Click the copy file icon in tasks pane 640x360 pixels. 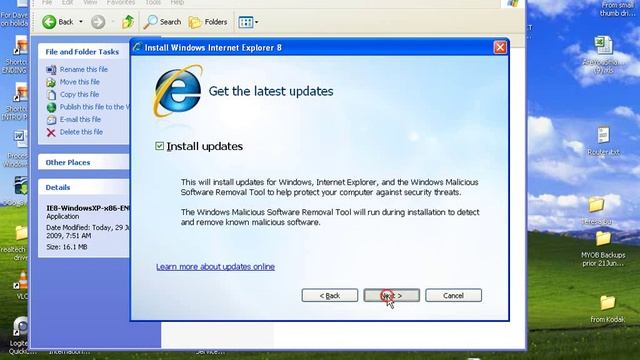pos(51,95)
